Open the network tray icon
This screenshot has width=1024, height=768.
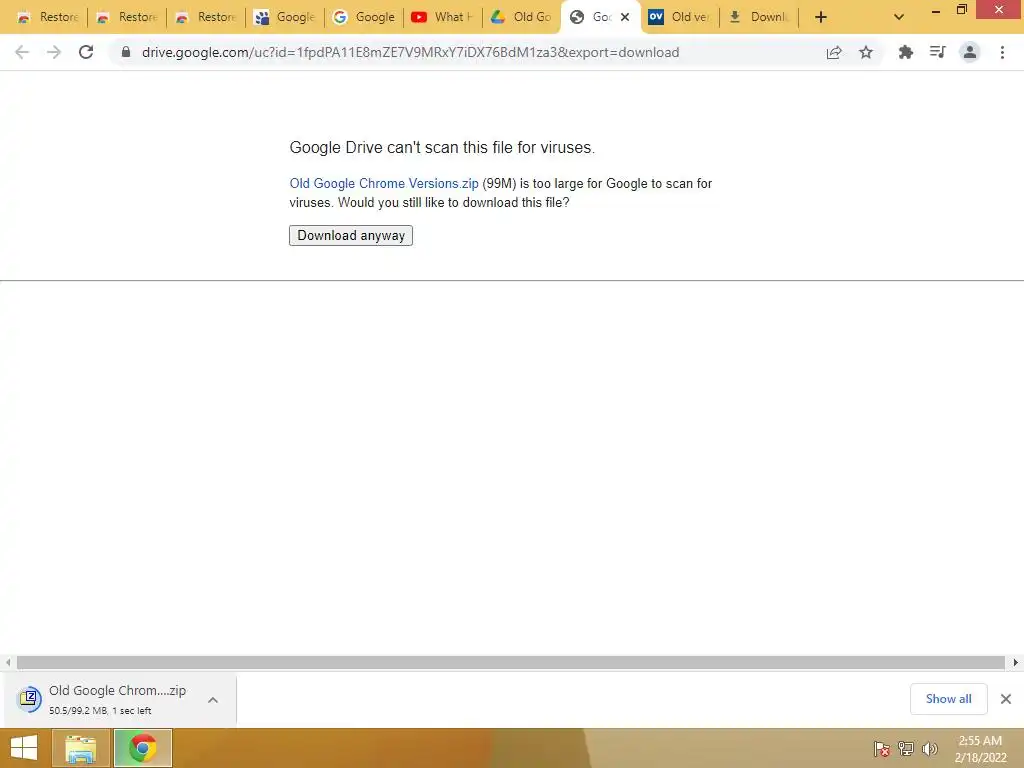click(x=906, y=748)
